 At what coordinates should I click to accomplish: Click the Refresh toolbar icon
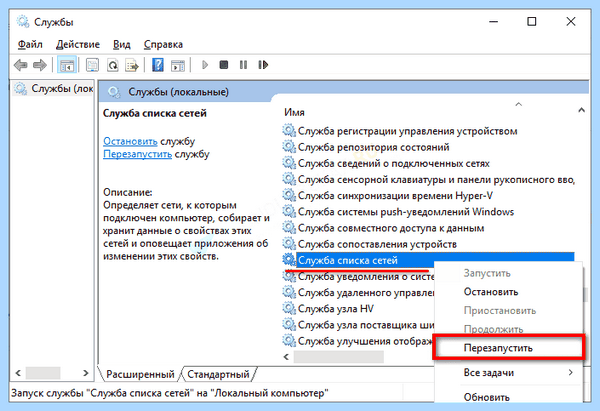[x=112, y=65]
